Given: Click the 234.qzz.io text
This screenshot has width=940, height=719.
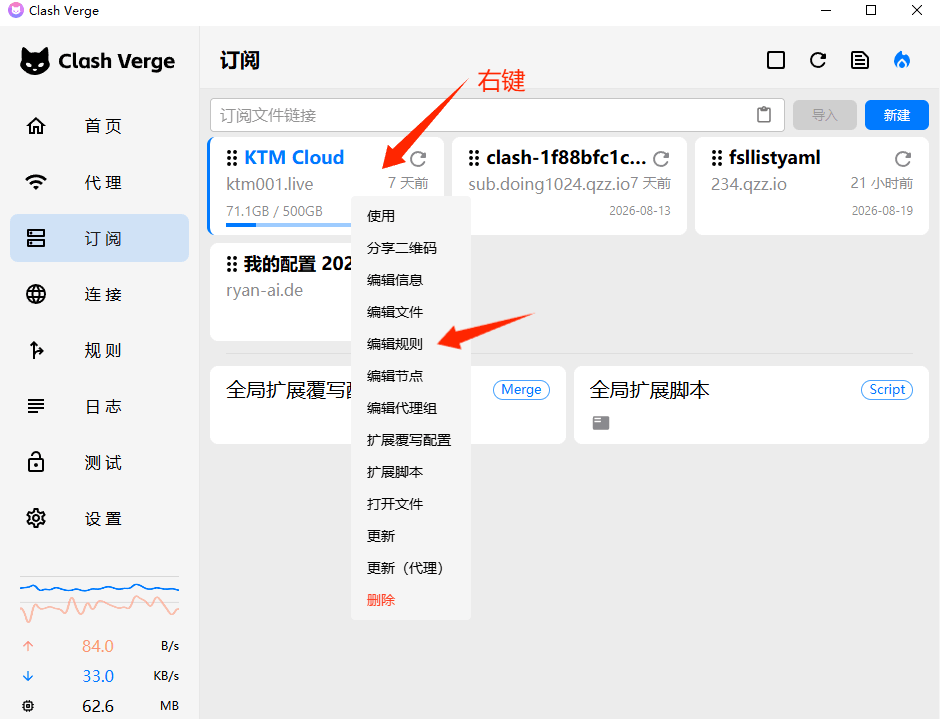Looking at the screenshot, I should (749, 184).
